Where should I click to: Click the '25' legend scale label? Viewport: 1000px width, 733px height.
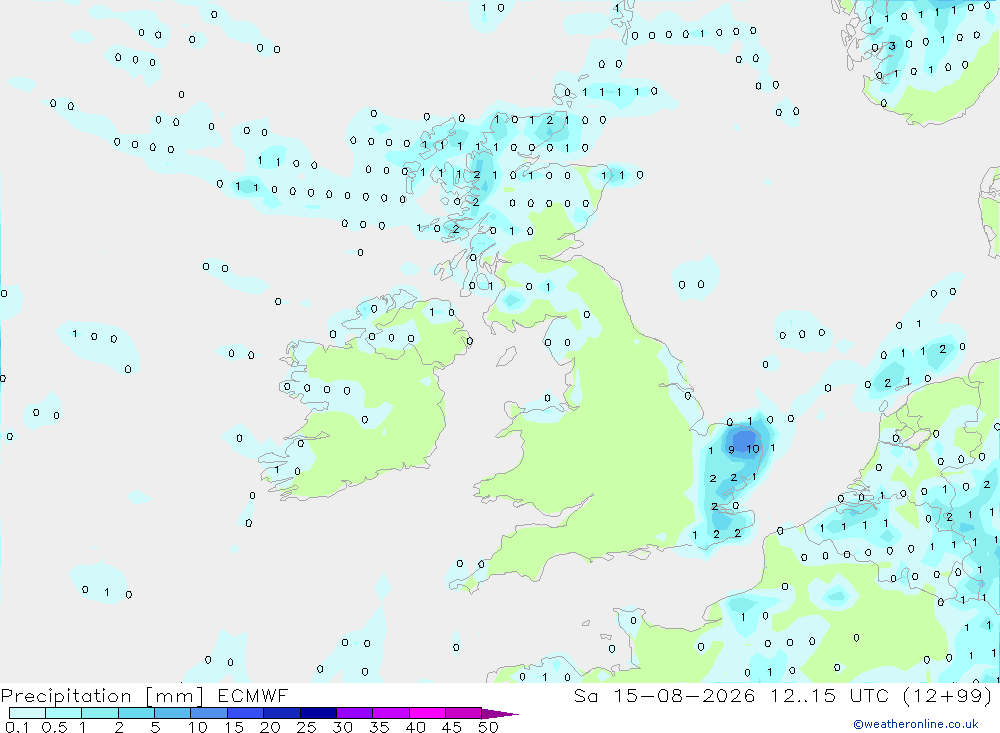306,727
